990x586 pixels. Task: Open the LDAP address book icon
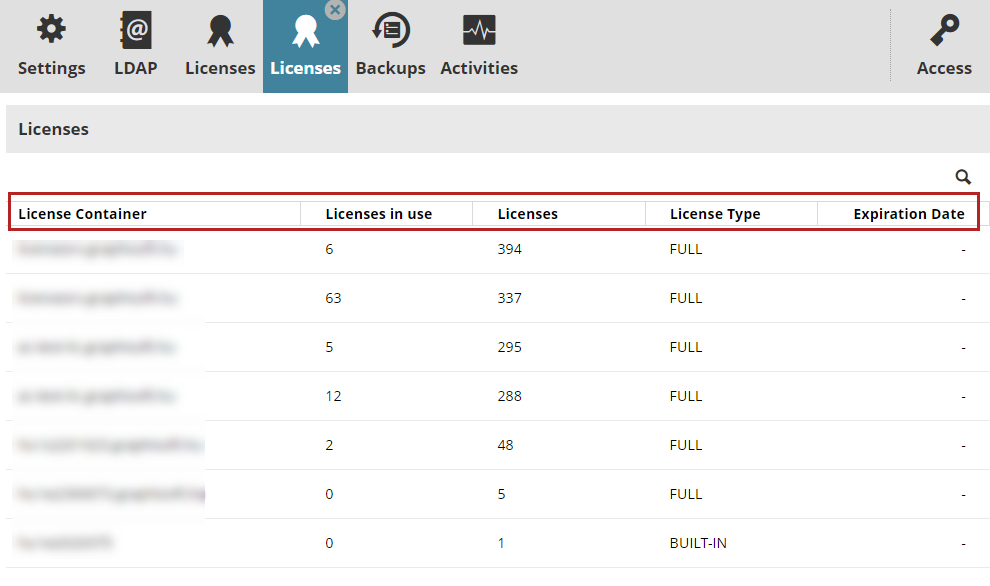pos(135,31)
